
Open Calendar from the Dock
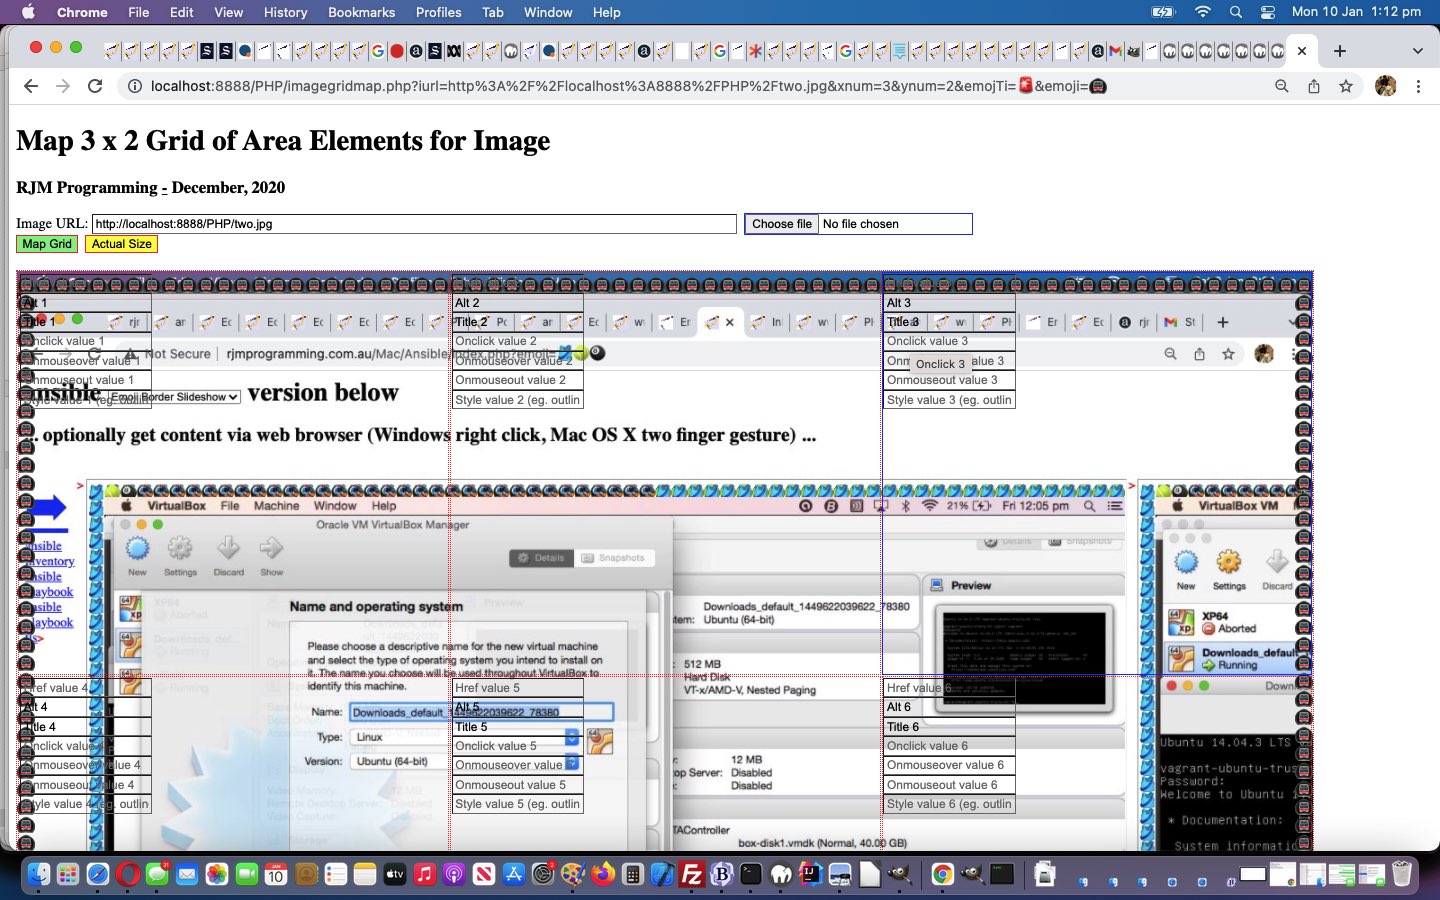276,875
